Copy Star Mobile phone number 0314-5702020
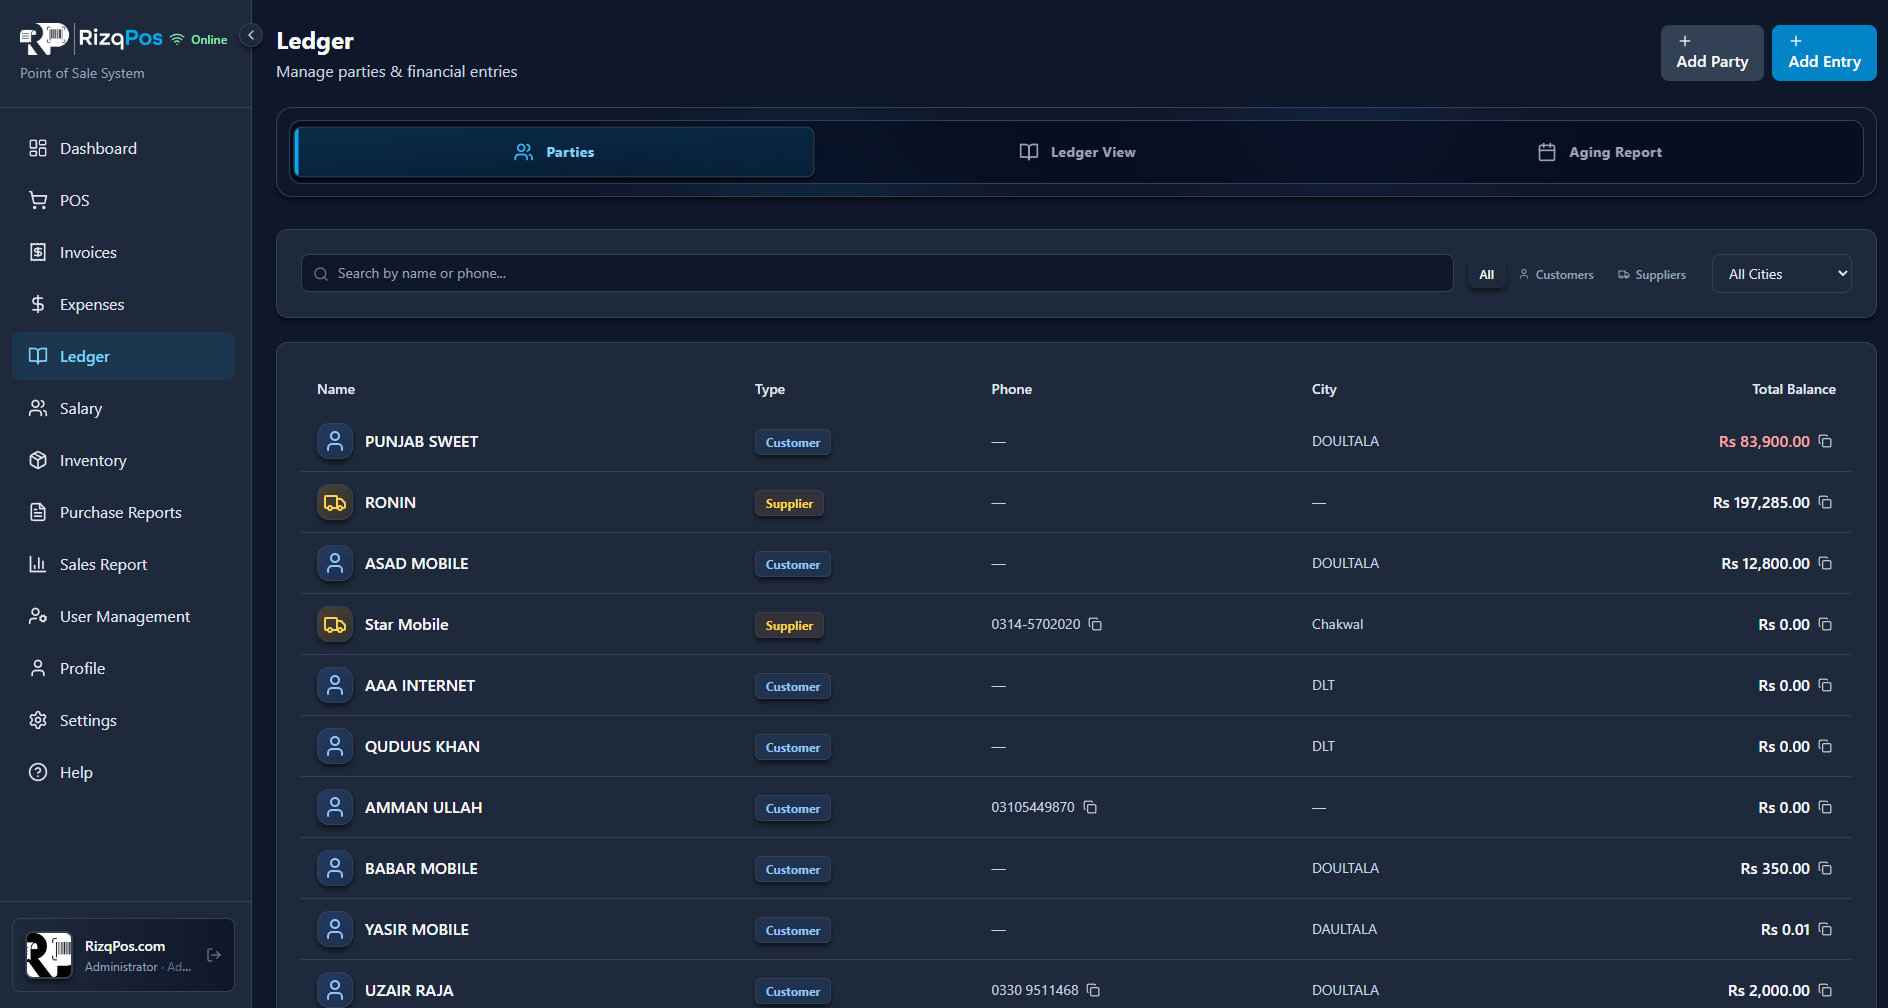The image size is (1888, 1008). (x=1095, y=624)
